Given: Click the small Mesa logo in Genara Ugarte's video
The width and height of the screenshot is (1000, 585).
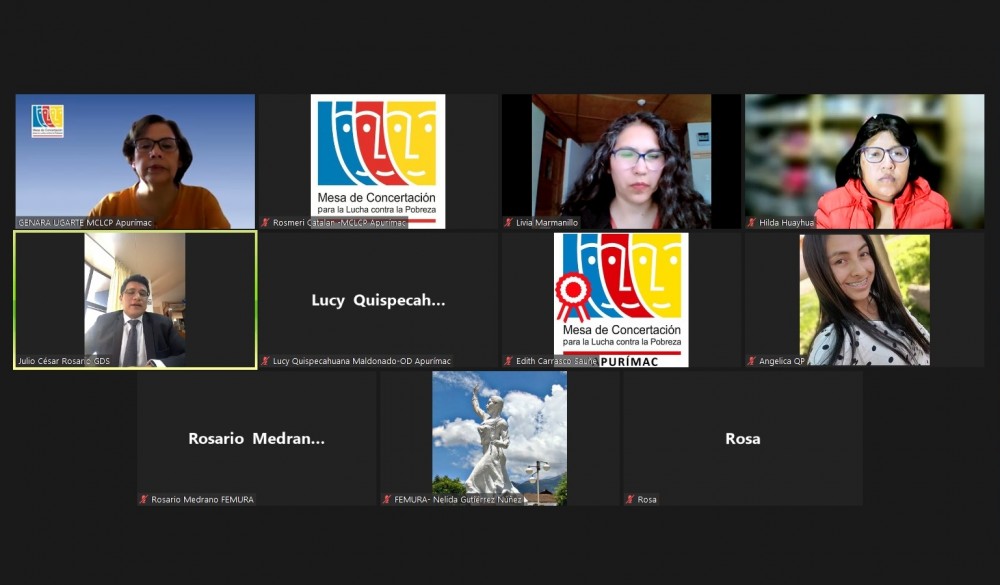Looking at the screenshot, I should point(47,120).
